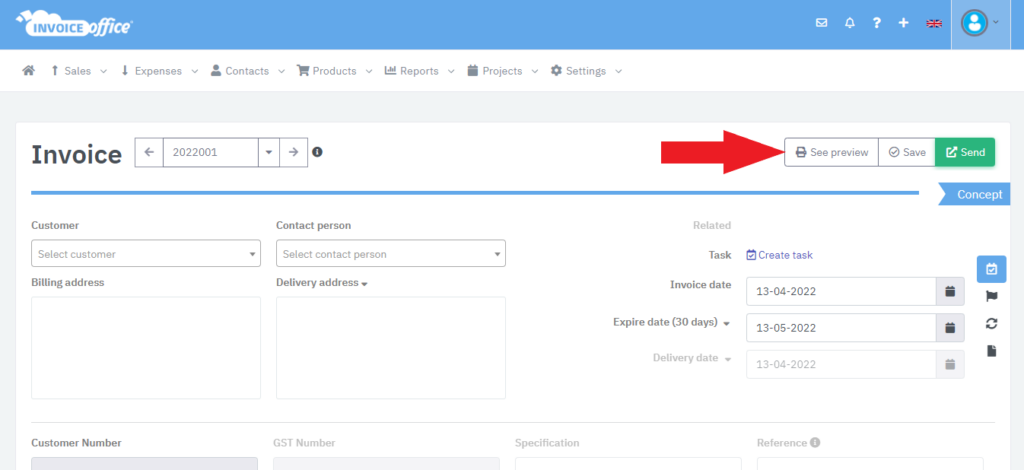1024x470 pixels.
Task: Click the help question mark icon
Action: [876, 23]
